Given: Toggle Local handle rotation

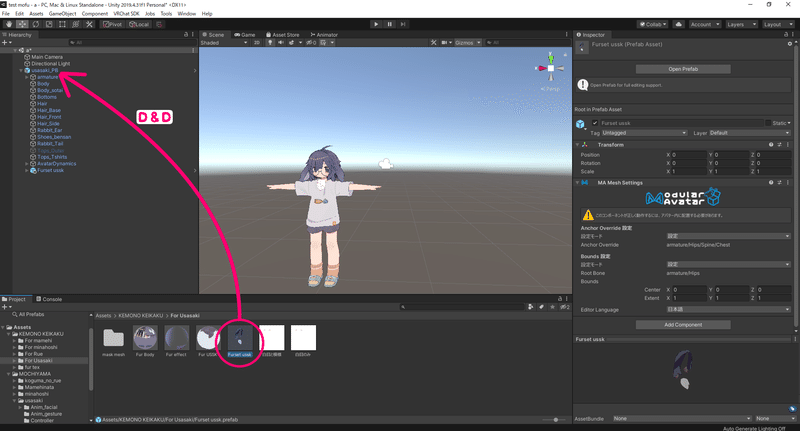Looking at the screenshot, I should tap(139, 24).
